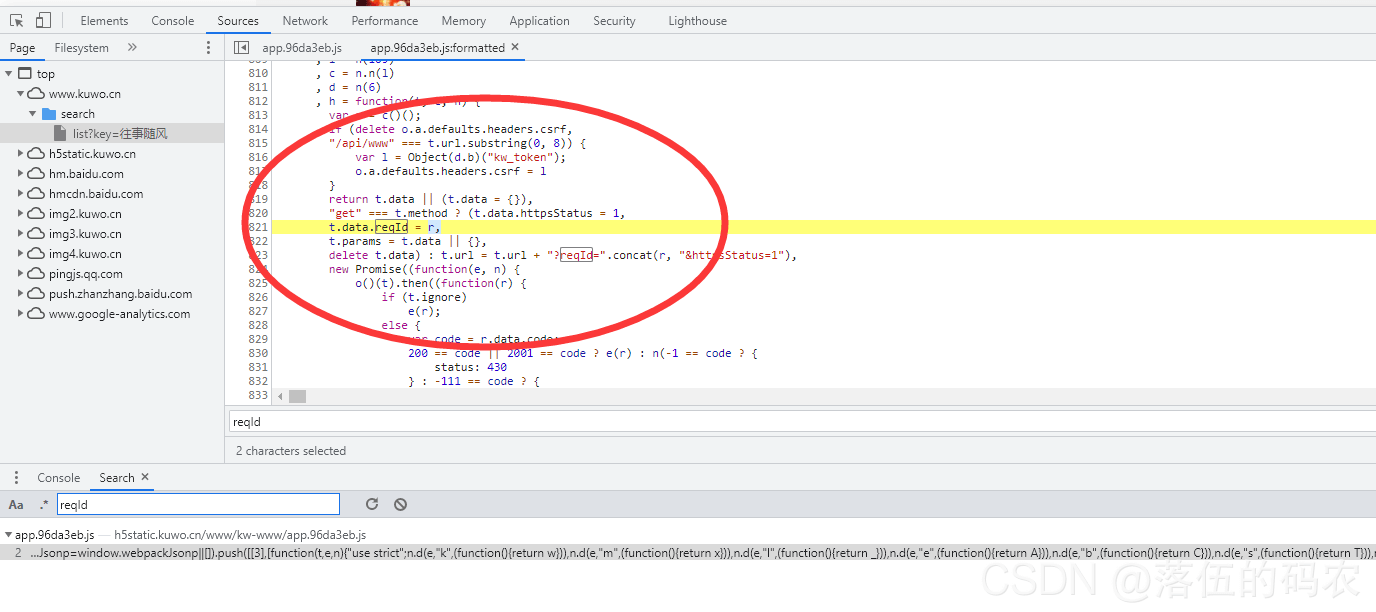Viewport: 1376px width, 612px height.
Task: Switch to the Network tab
Action: click(x=305, y=20)
